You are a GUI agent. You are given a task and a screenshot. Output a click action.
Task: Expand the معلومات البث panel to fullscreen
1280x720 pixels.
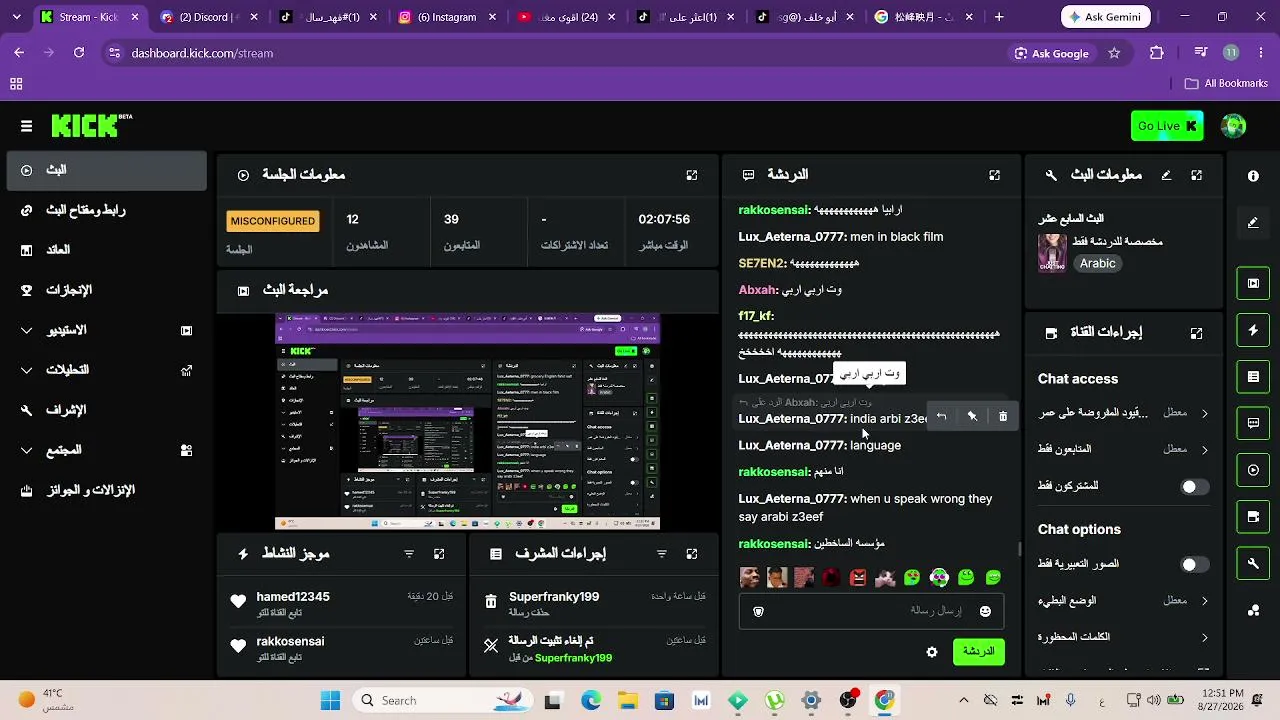point(1196,175)
